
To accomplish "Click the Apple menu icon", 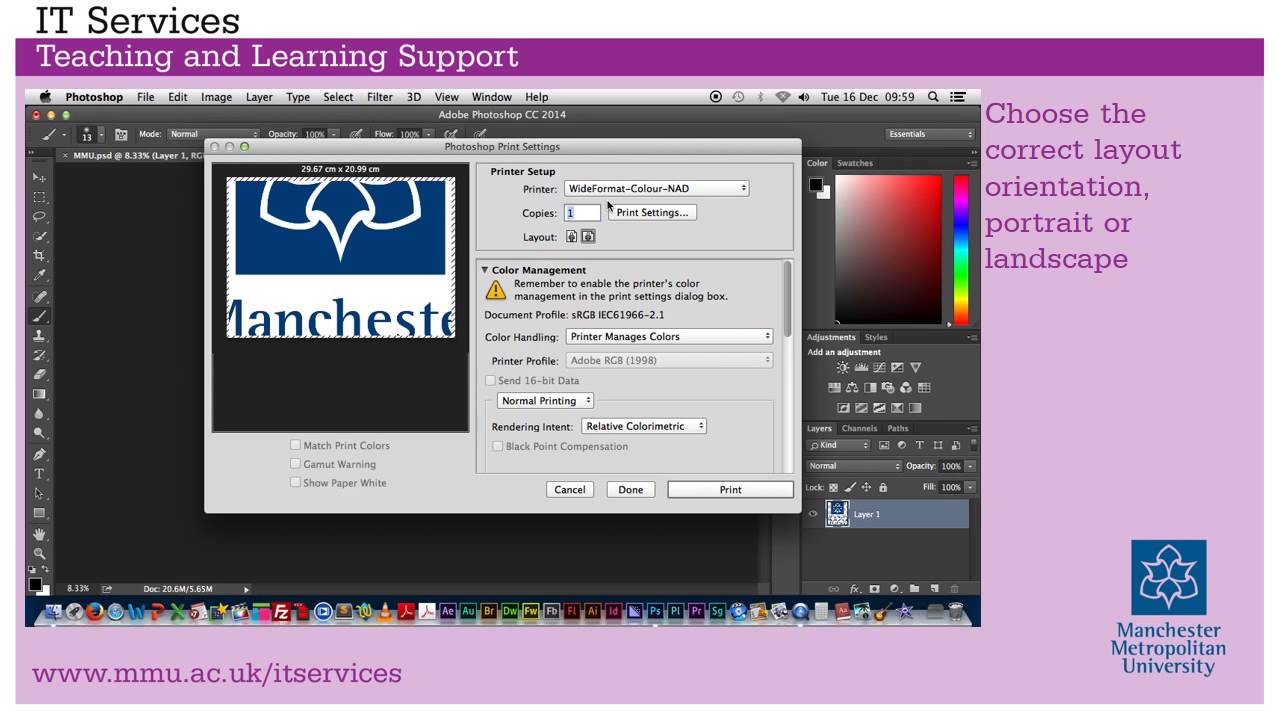I will click(x=45, y=97).
